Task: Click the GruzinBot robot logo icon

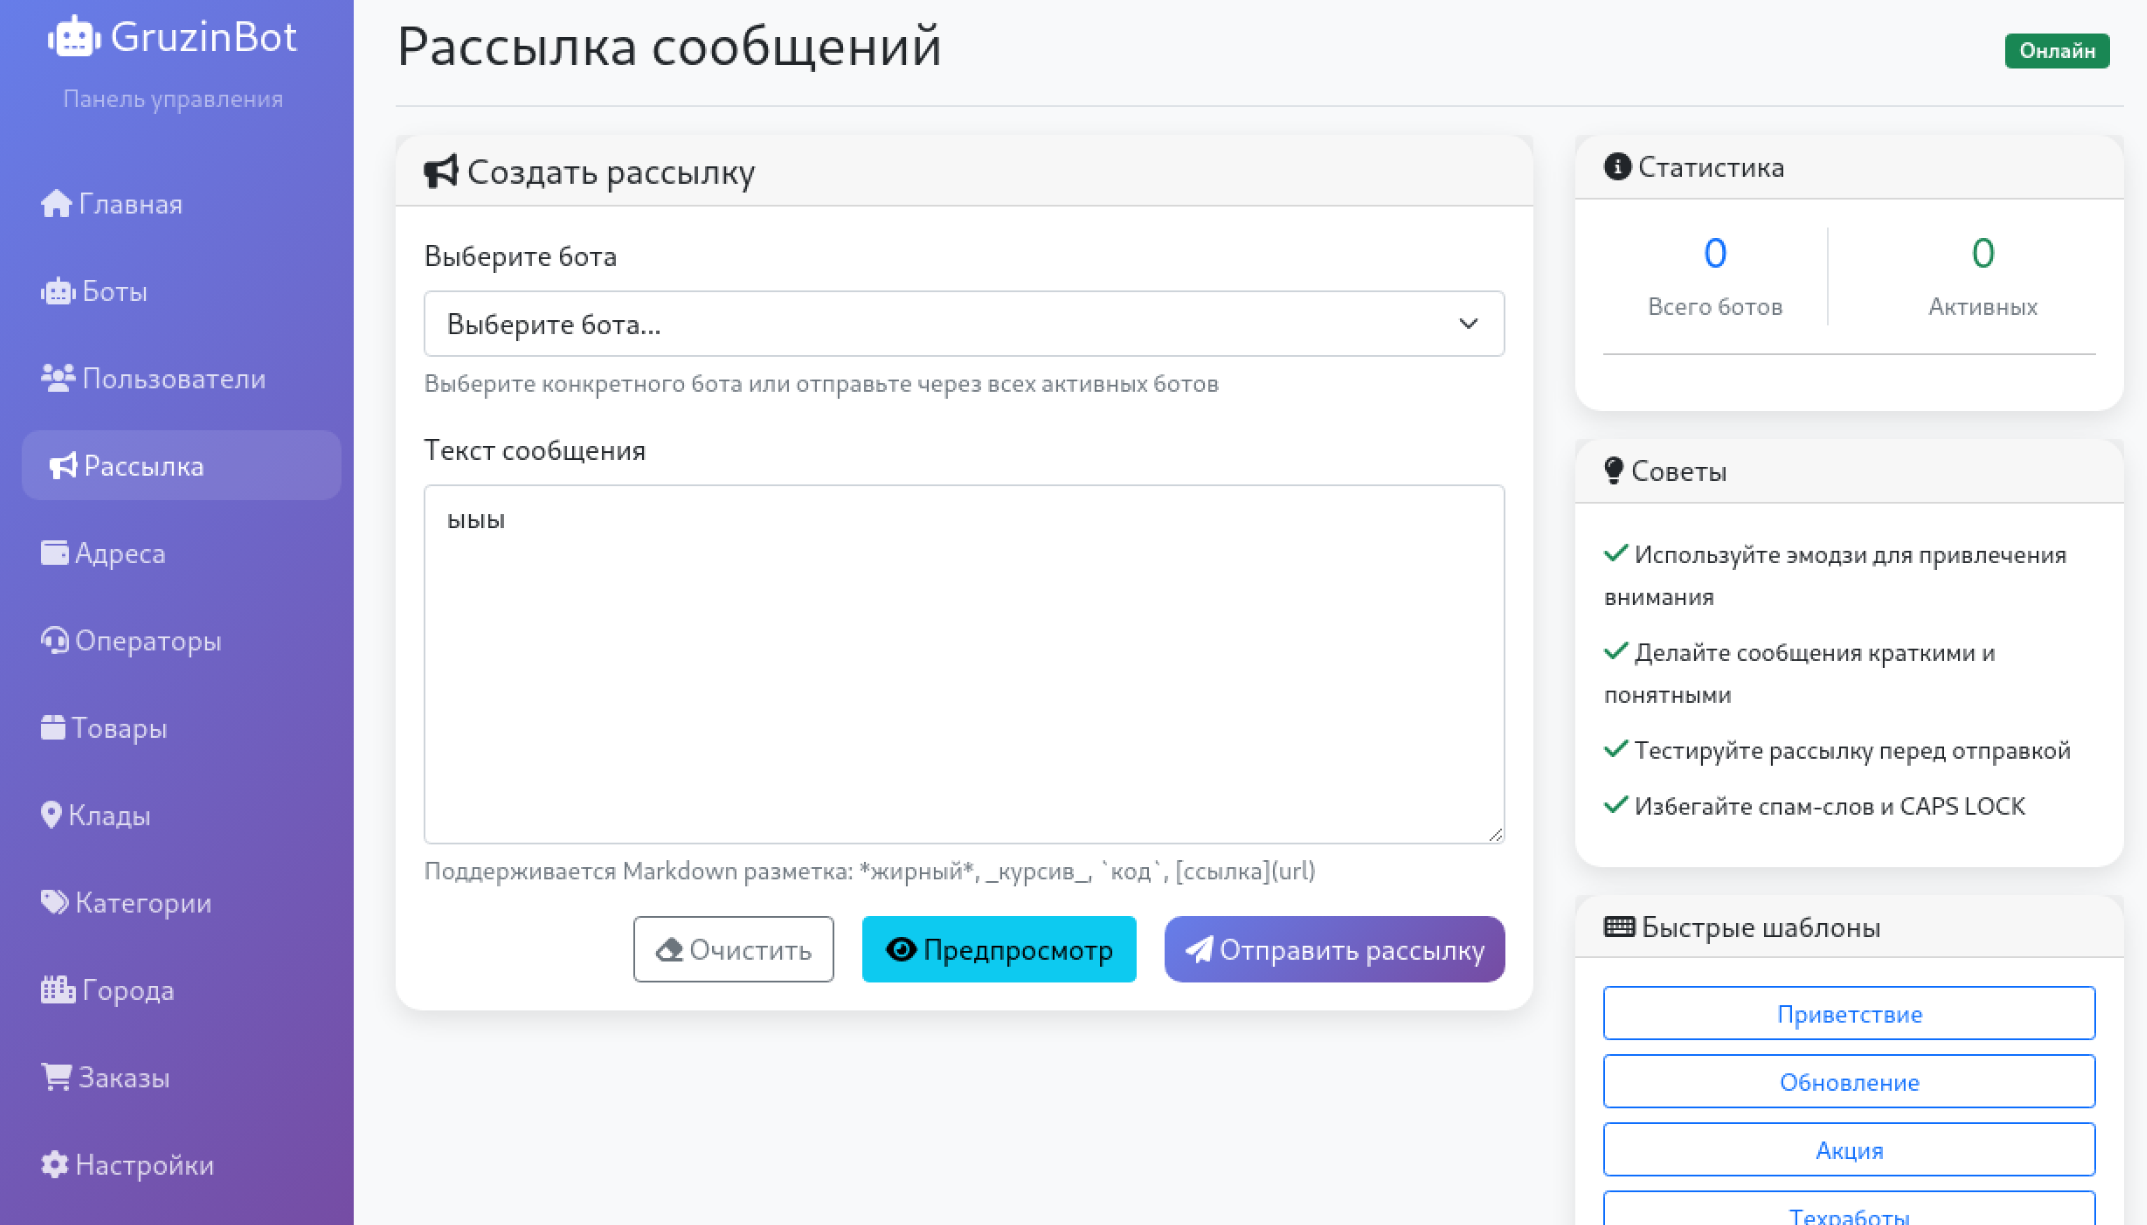Action: 74,38
